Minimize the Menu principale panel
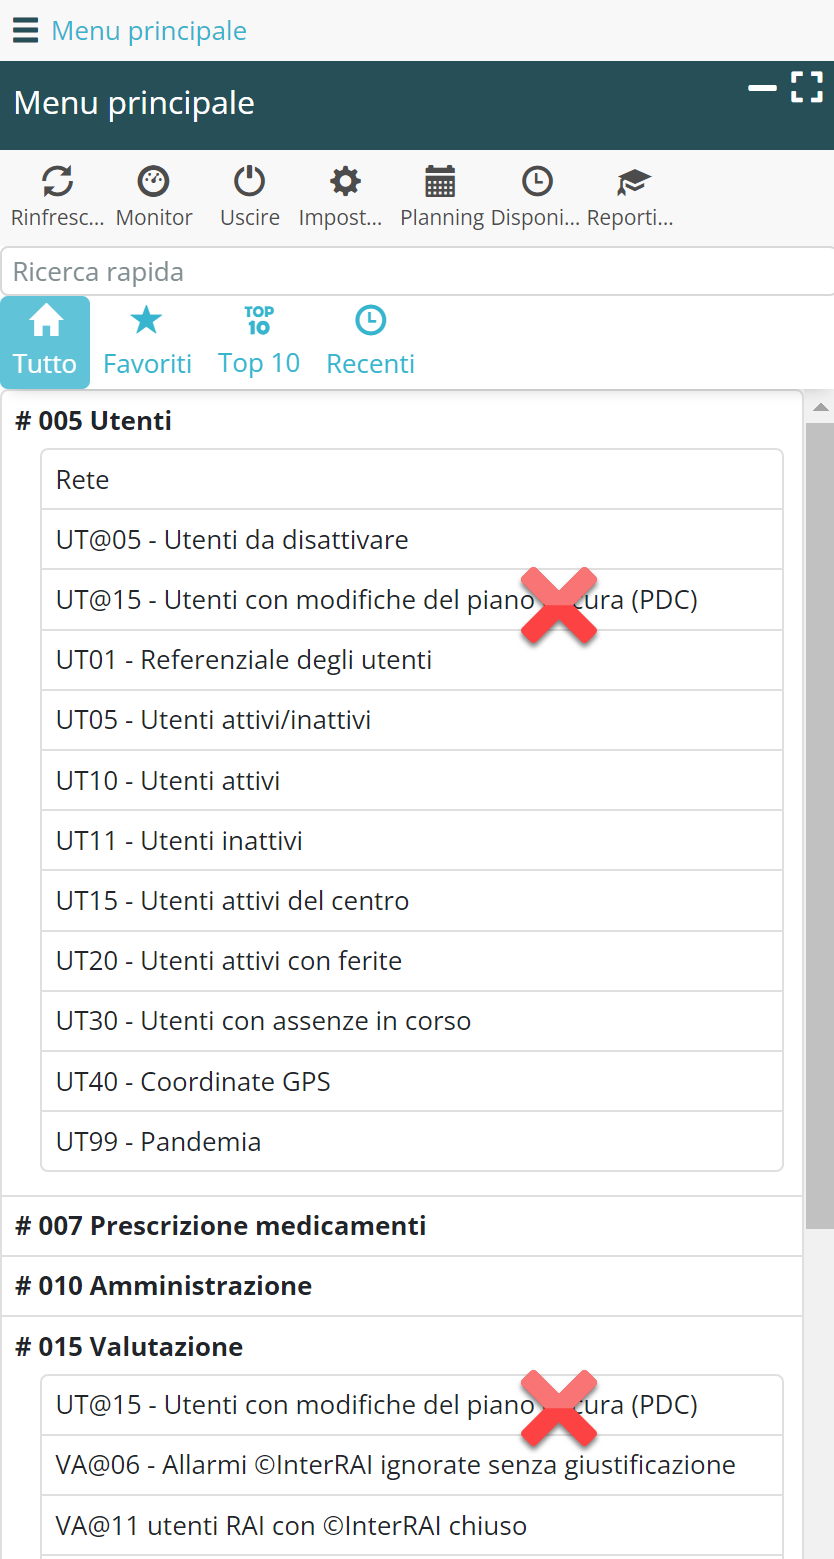834x1559 pixels. coord(763,88)
